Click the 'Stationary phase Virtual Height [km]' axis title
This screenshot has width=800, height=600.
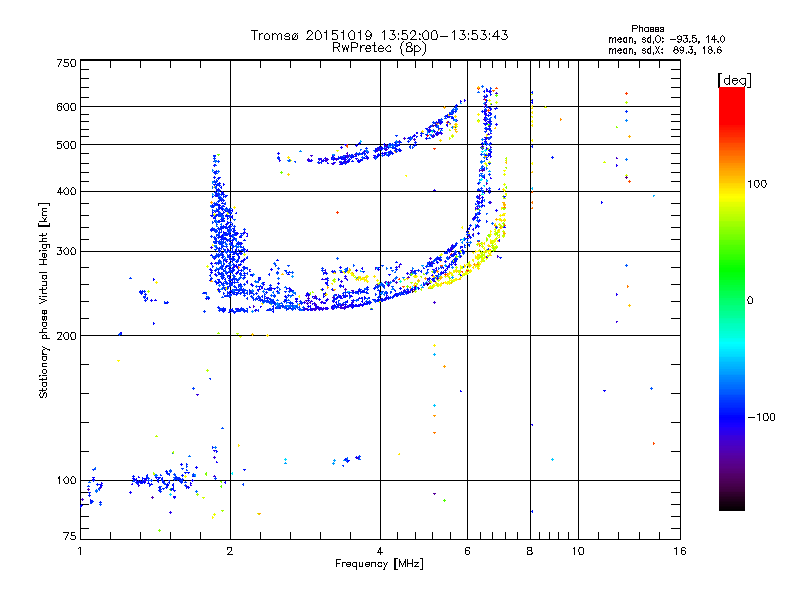pyautogui.click(x=44, y=300)
